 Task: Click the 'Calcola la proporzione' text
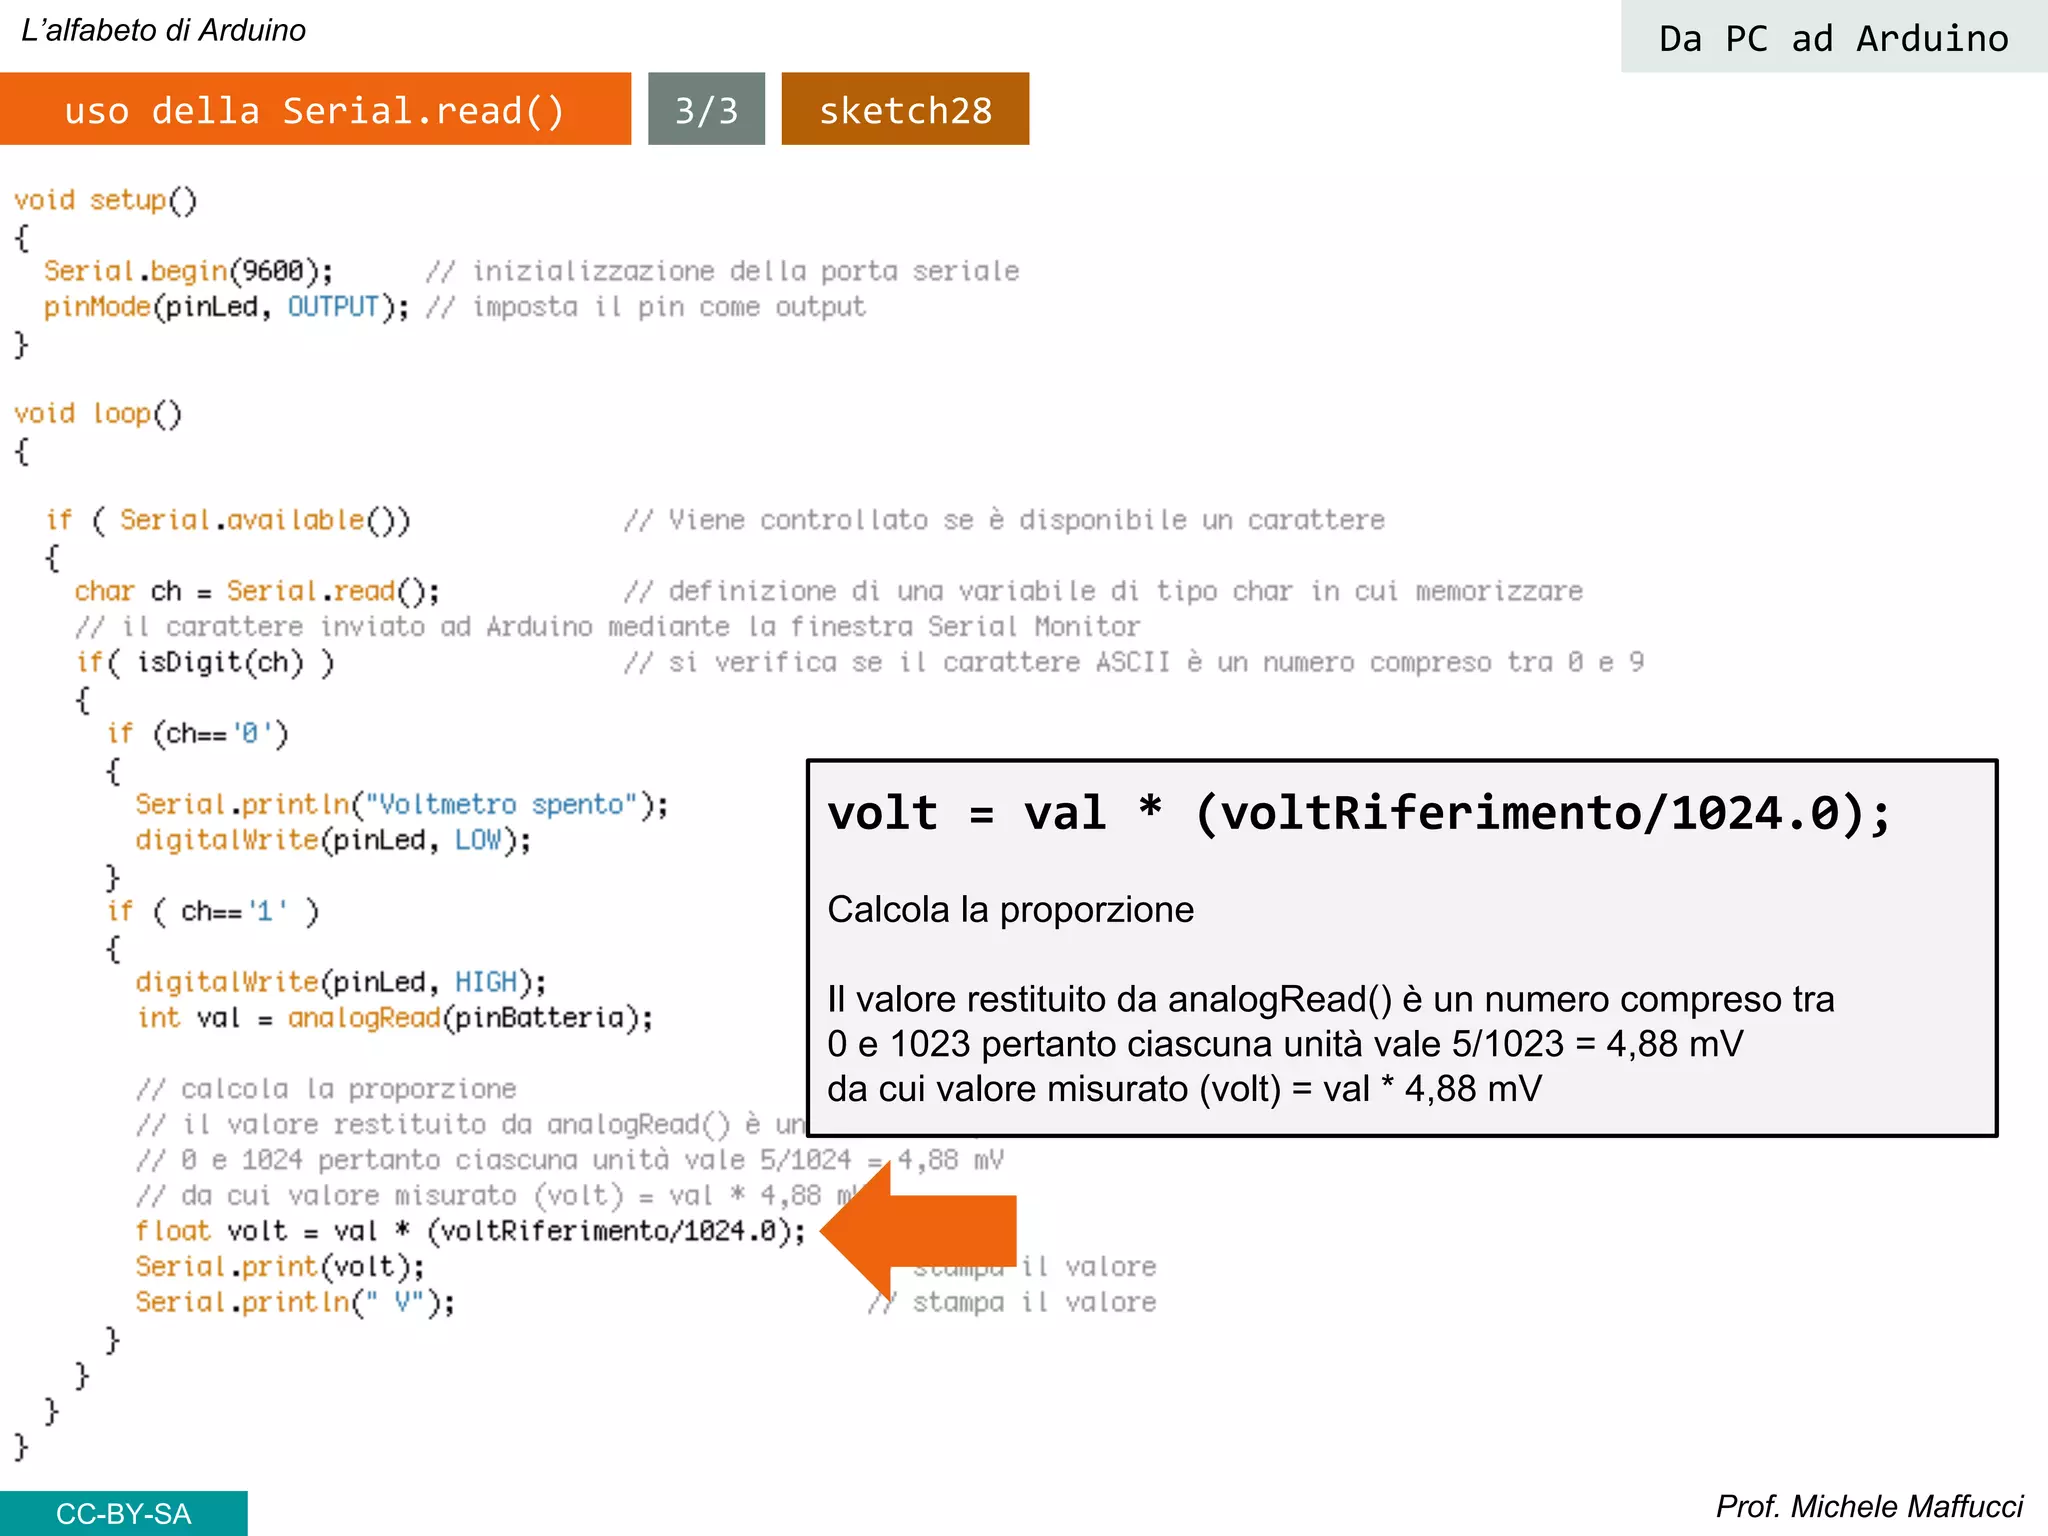[1010, 909]
